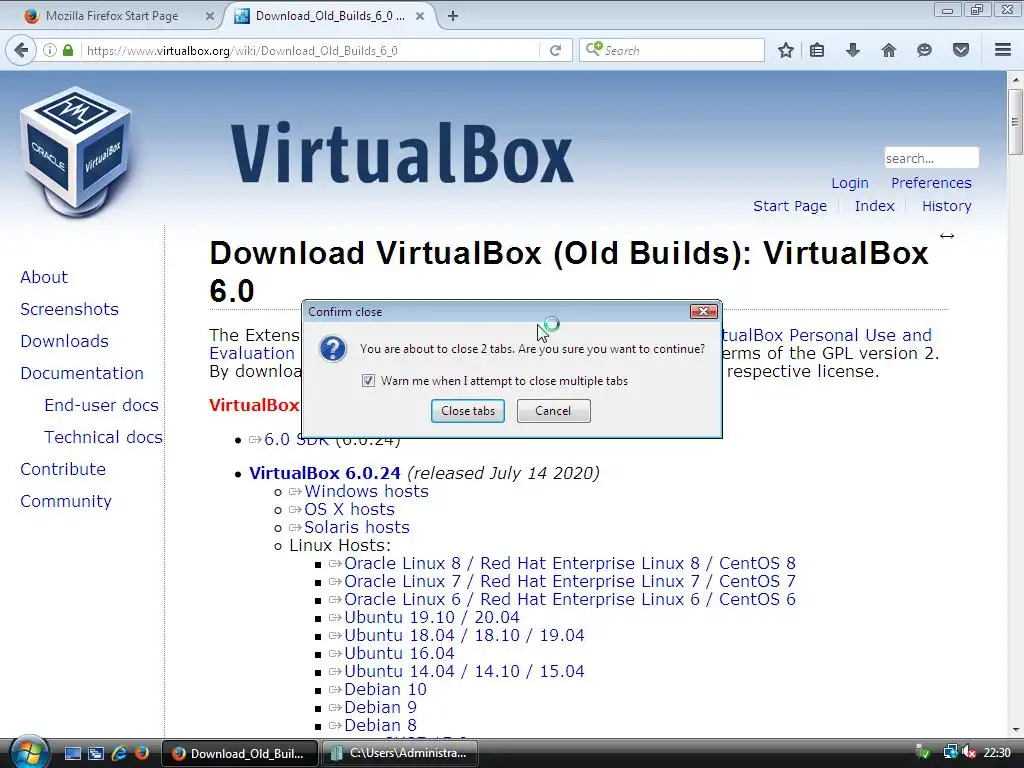Image resolution: width=1024 pixels, height=768 pixels.
Task: Open the Windows Start orb
Action: pos(28,753)
